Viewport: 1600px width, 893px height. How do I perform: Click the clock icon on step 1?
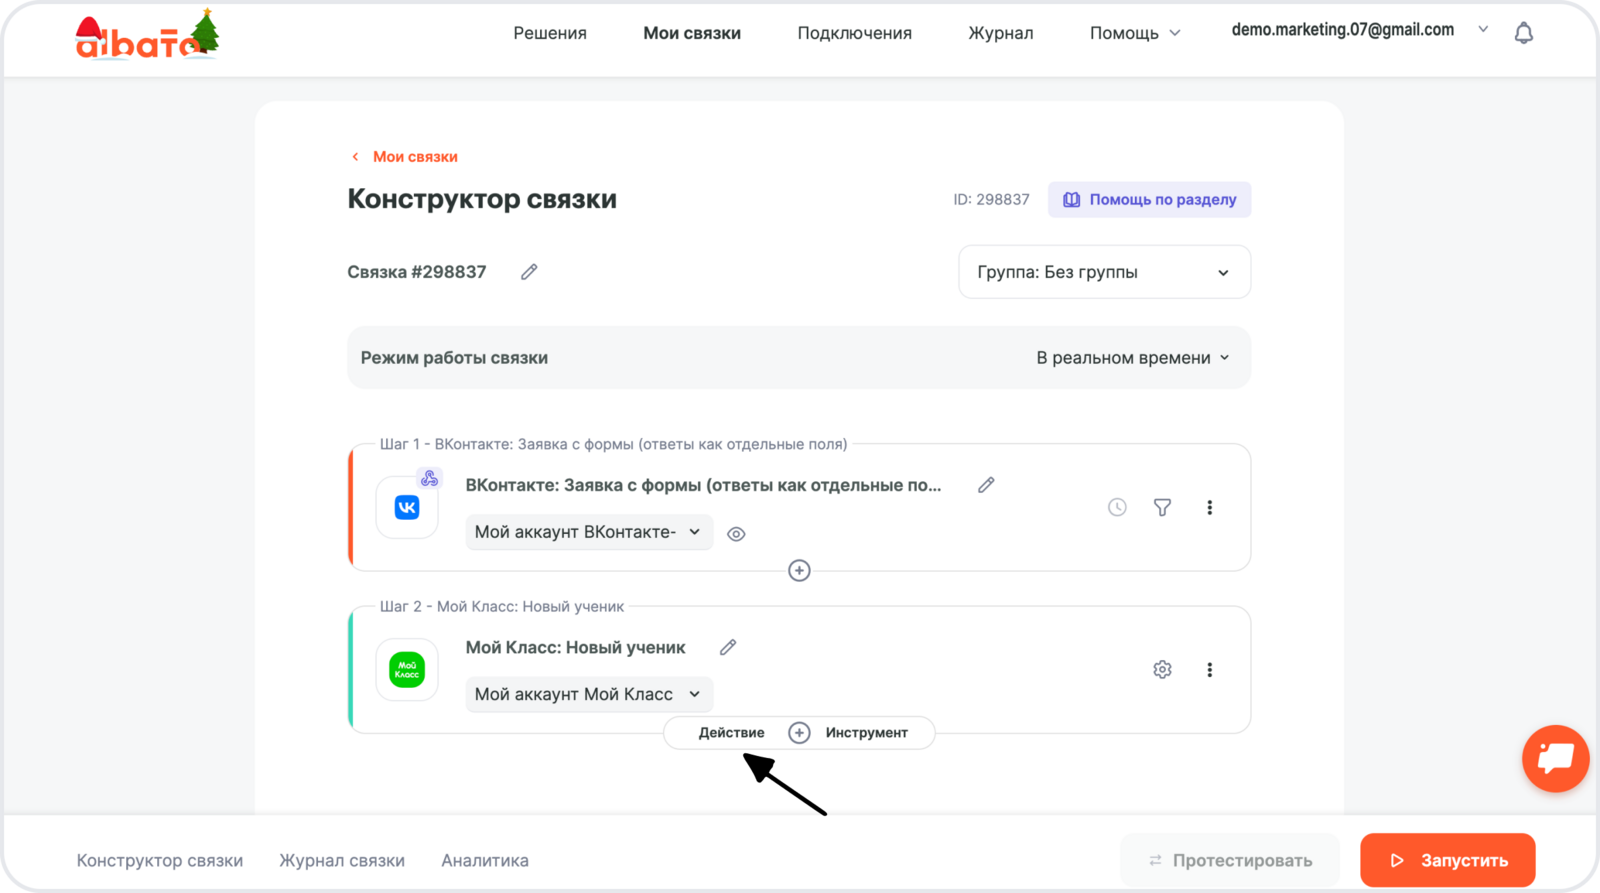[1117, 508]
